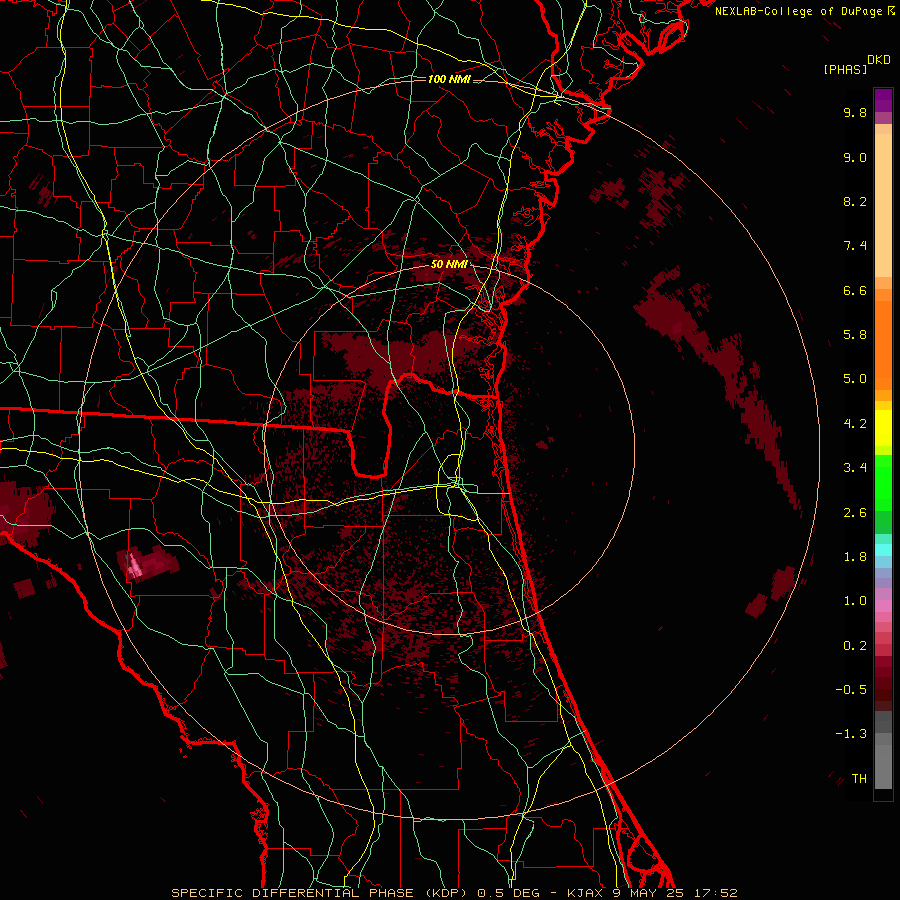Select the 1.8 legend value
The width and height of the screenshot is (900, 900).
tap(855, 557)
